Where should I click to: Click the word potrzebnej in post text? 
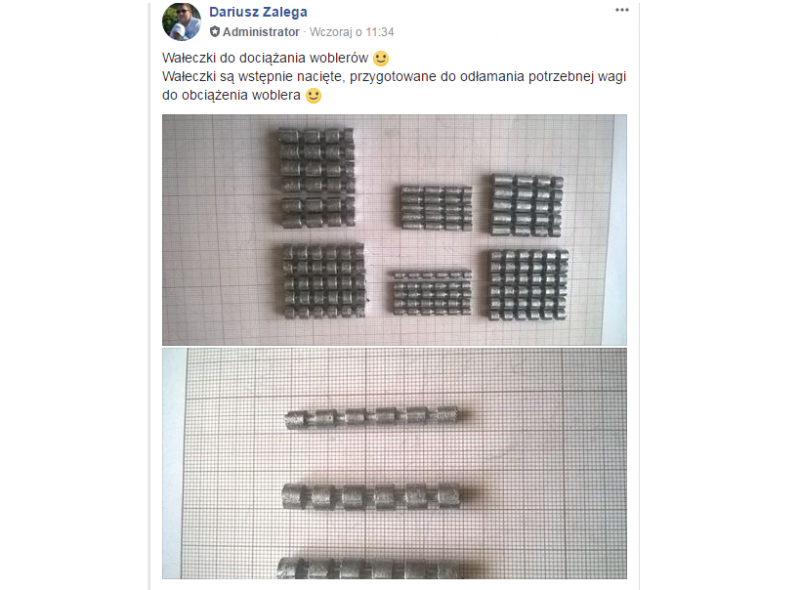point(561,77)
